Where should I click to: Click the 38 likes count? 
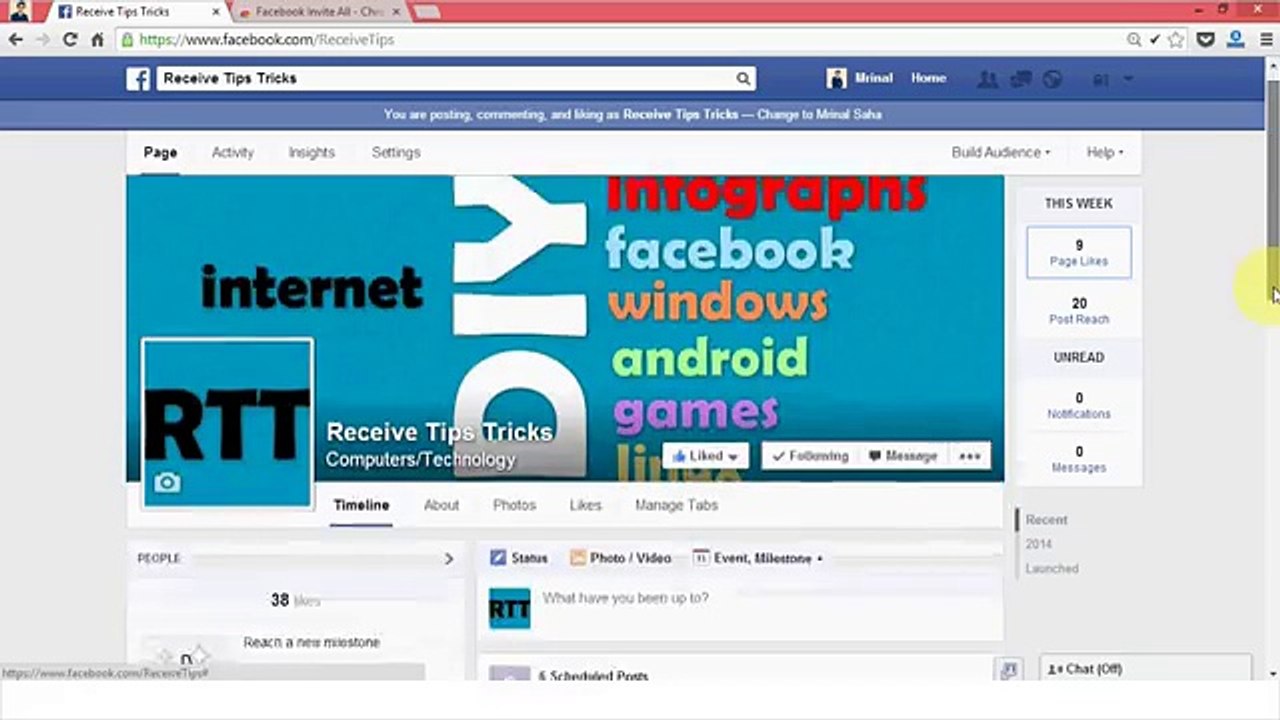[x=295, y=600]
